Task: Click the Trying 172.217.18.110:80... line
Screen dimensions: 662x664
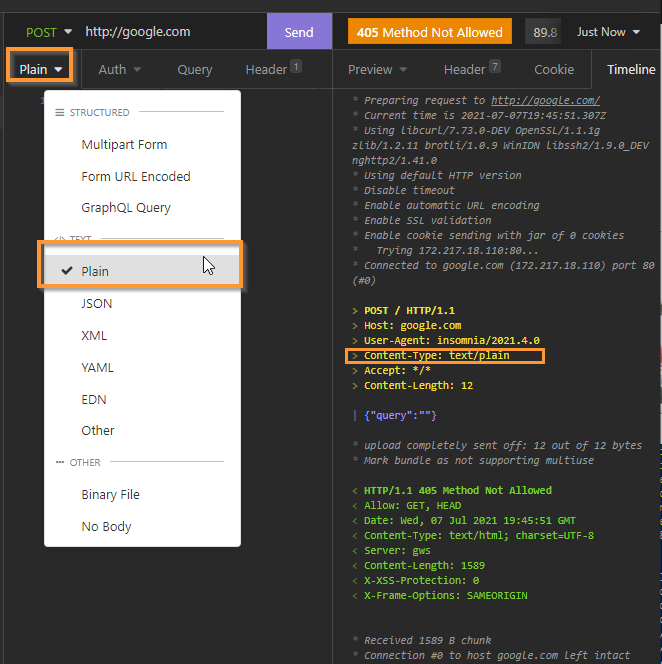Action: coord(457,251)
